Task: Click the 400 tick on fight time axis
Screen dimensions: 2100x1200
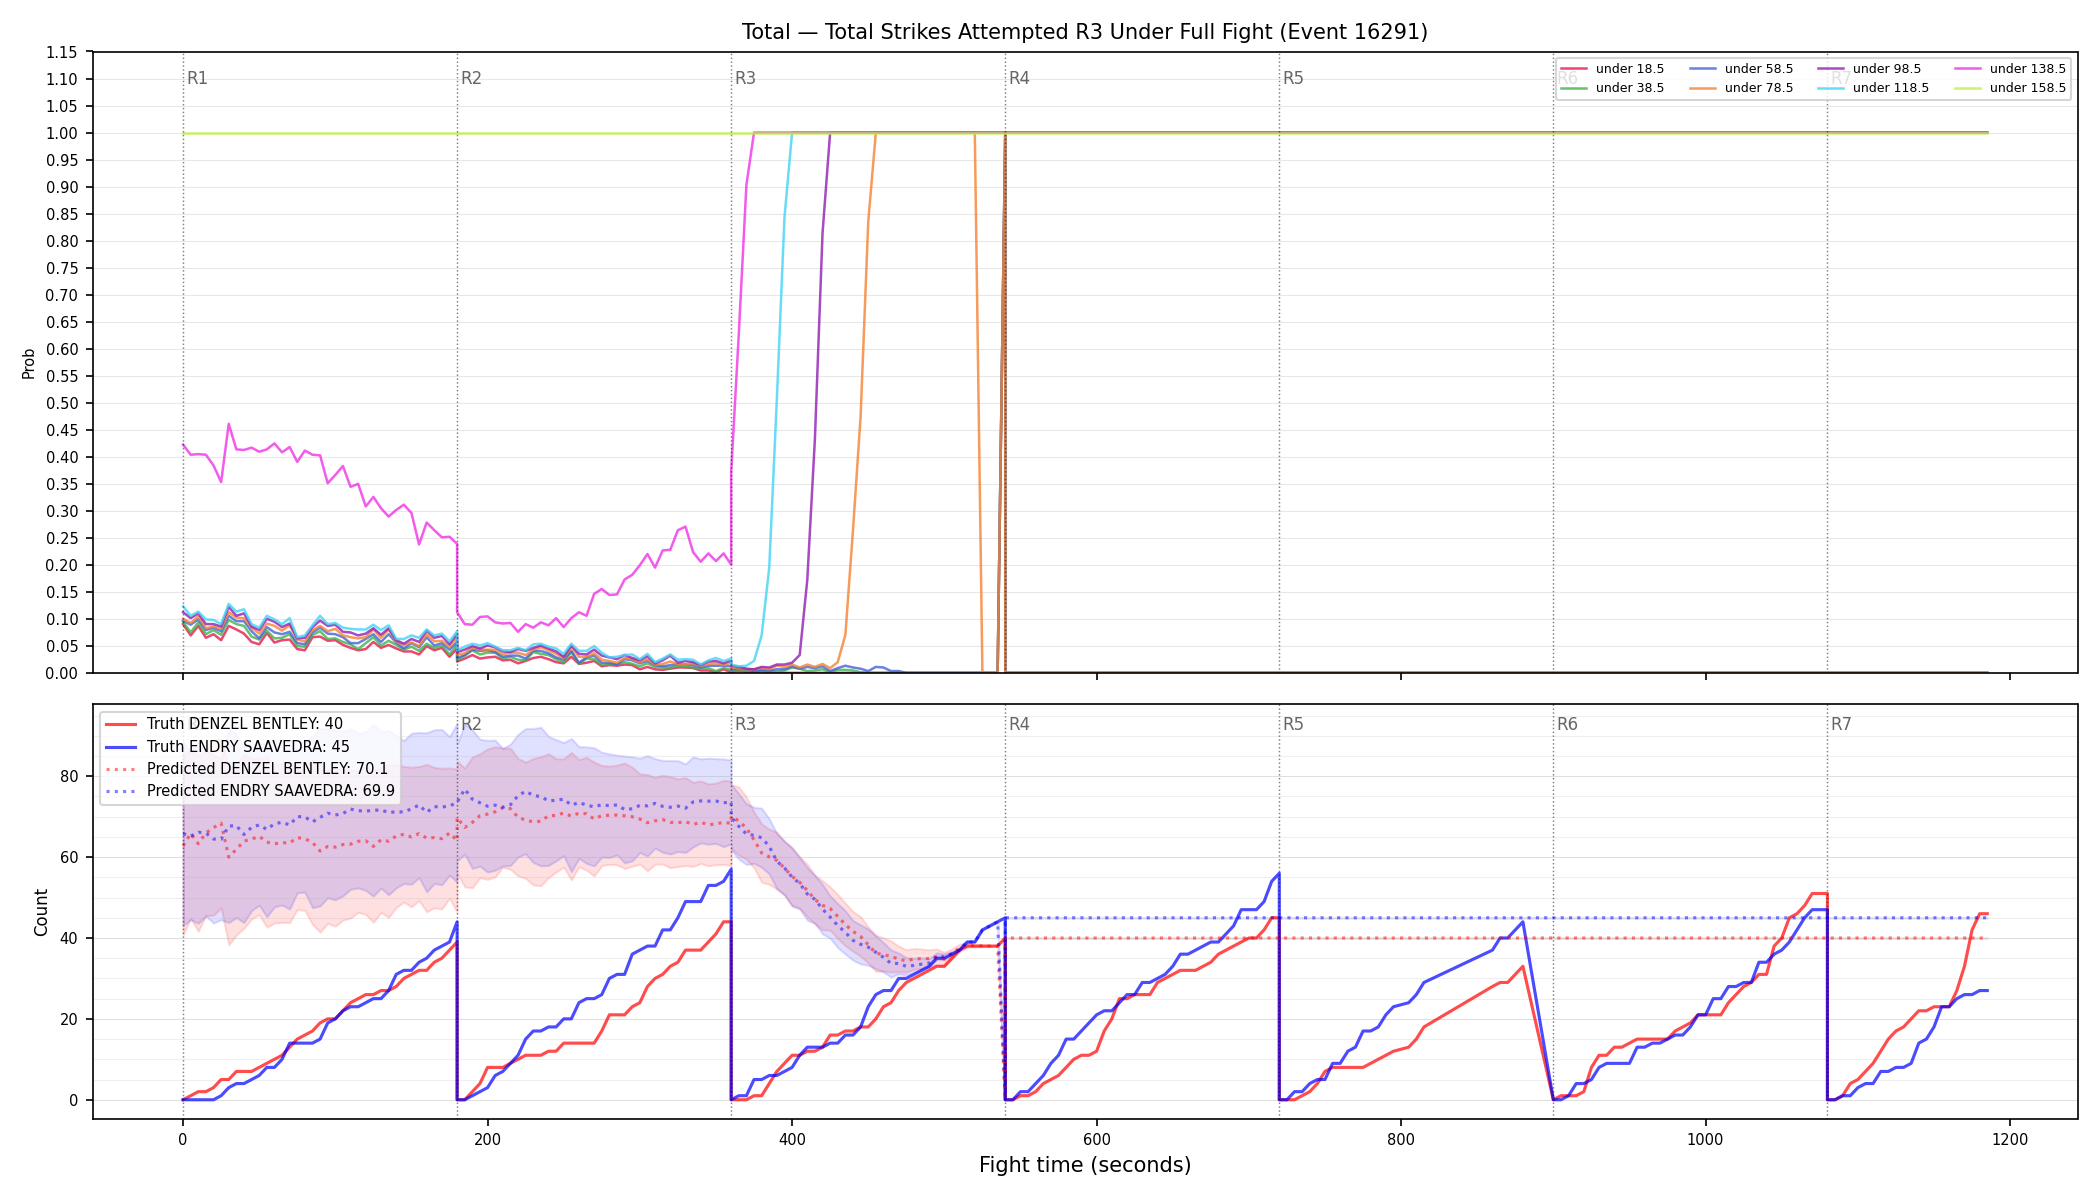Action: [792, 1139]
